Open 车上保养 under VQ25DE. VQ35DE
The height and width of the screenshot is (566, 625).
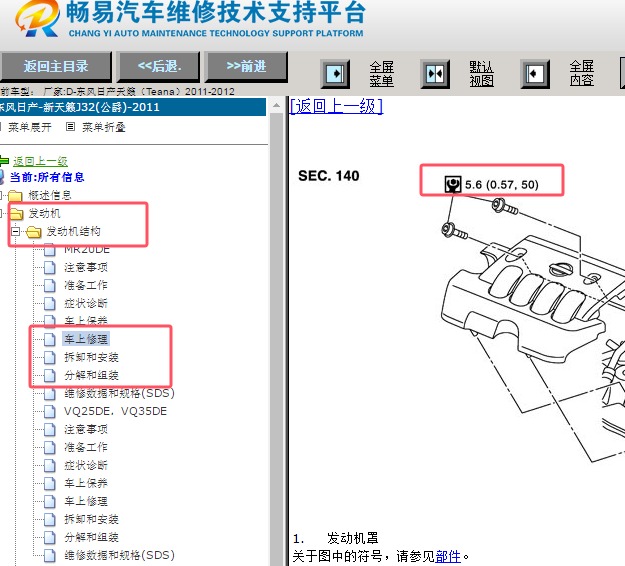point(86,483)
